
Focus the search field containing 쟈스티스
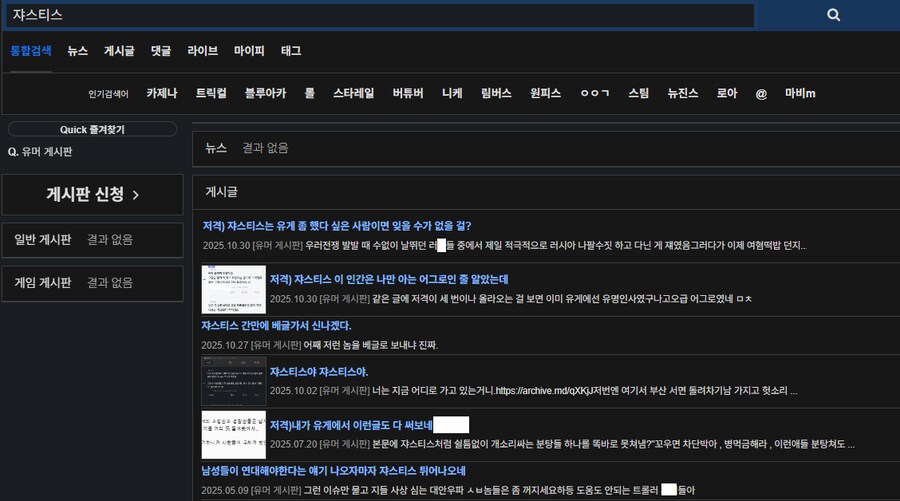coord(380,15)
